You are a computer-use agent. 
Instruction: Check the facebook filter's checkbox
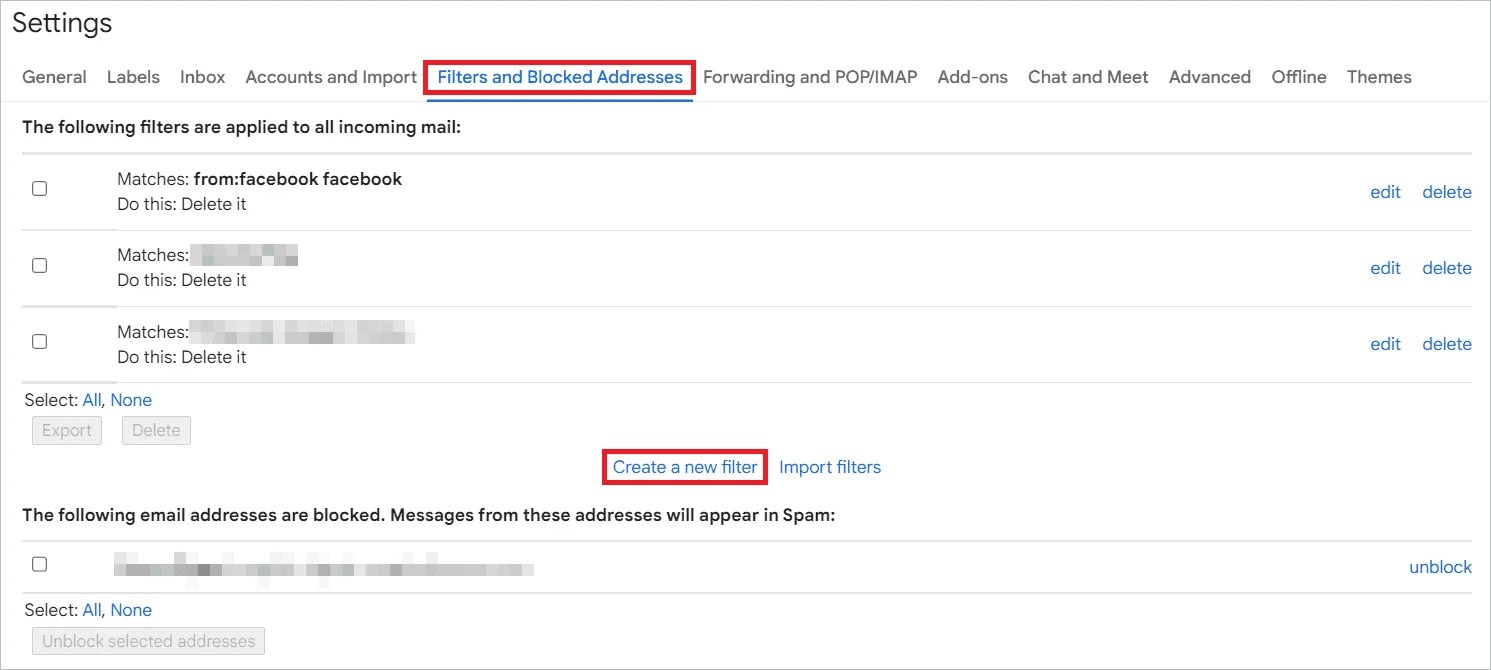(x=39, y=188)
